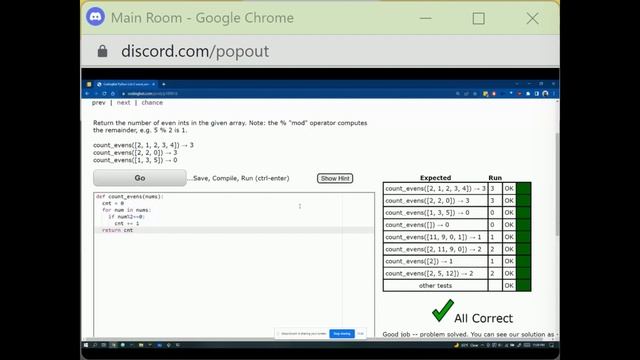This screenshot has width=640, height=360.
Task: Click the green box beside count_evens([2]) row
Action: (x=523, y=261)
